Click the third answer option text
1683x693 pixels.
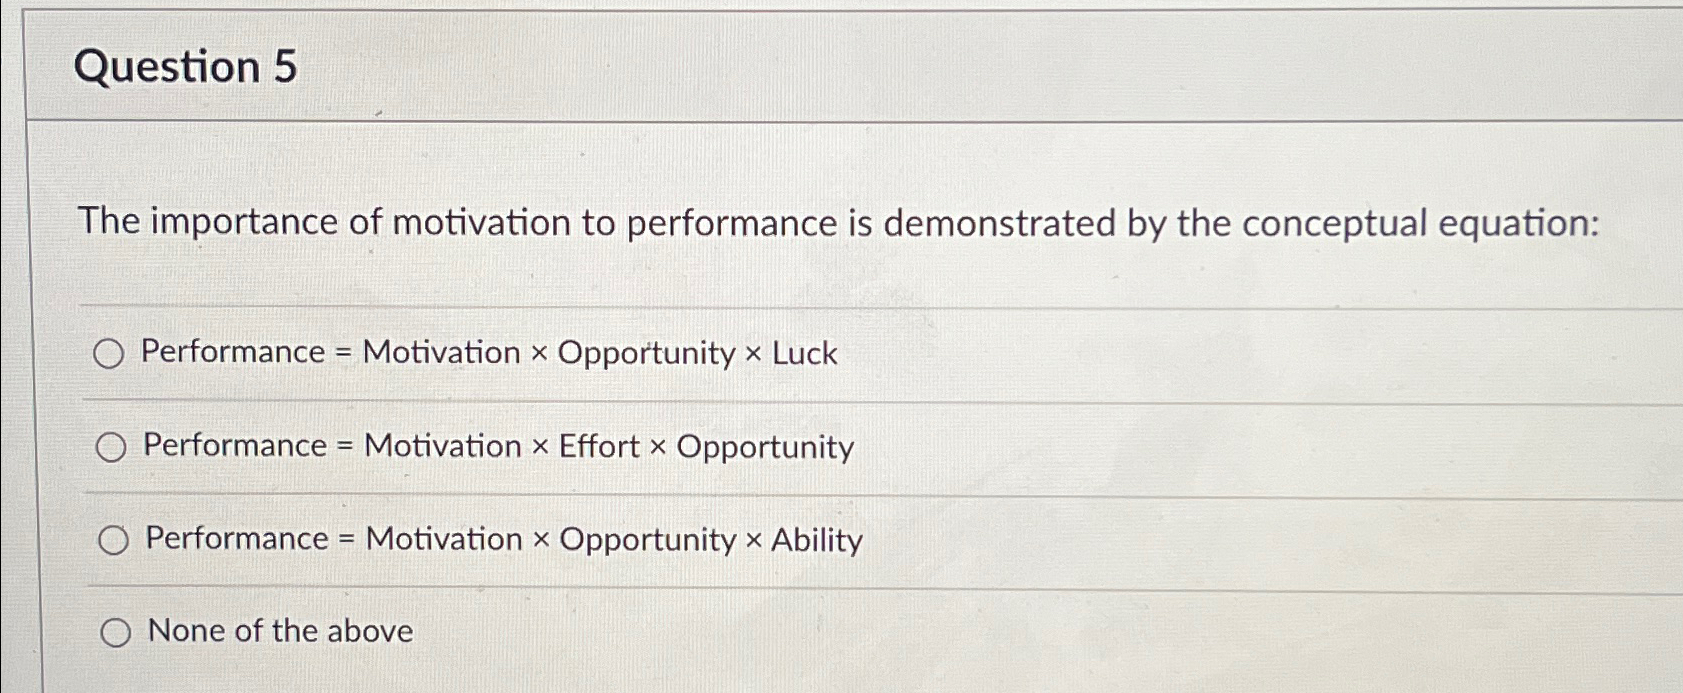tap(501, 540)
